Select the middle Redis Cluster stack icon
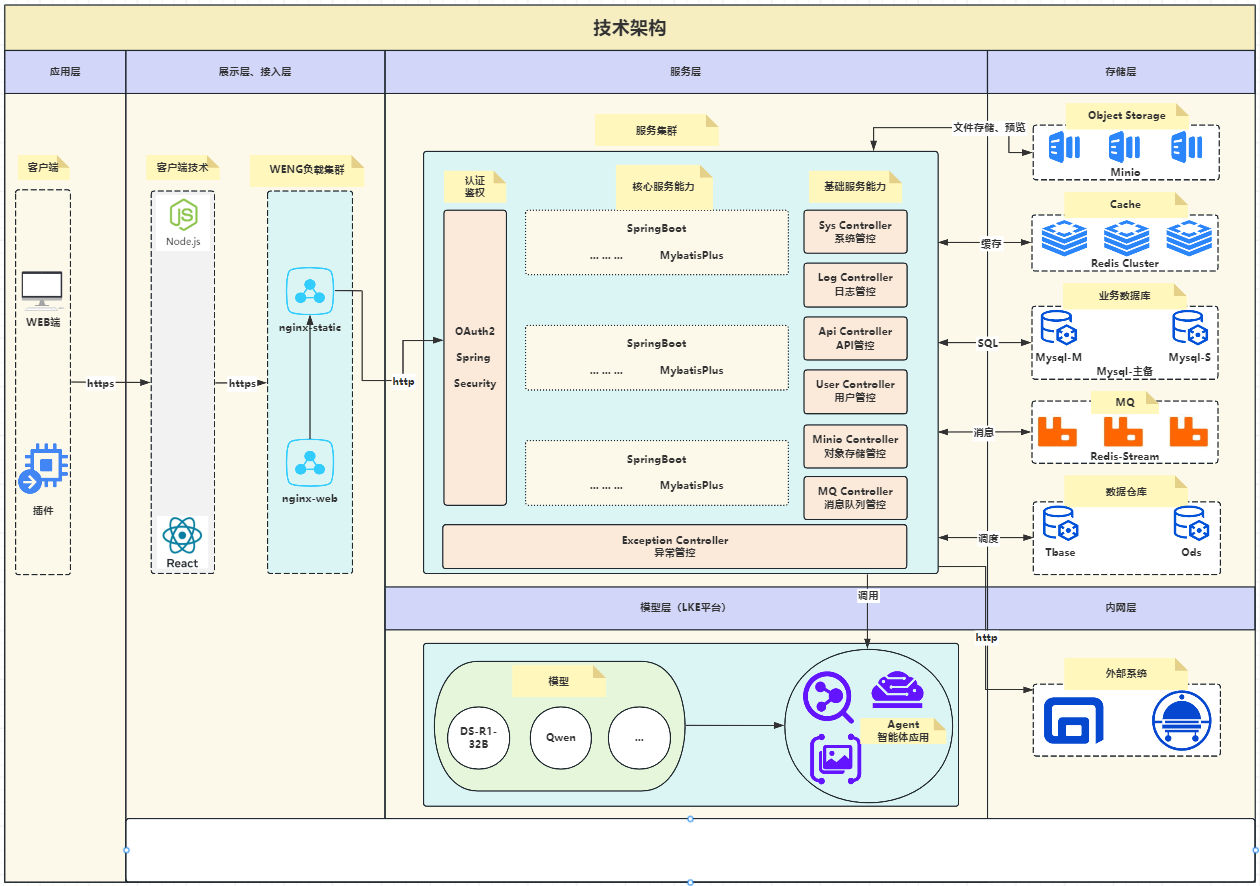Image resolution: width=1260 pixels, height=886 pixels. coord(1126,238)
